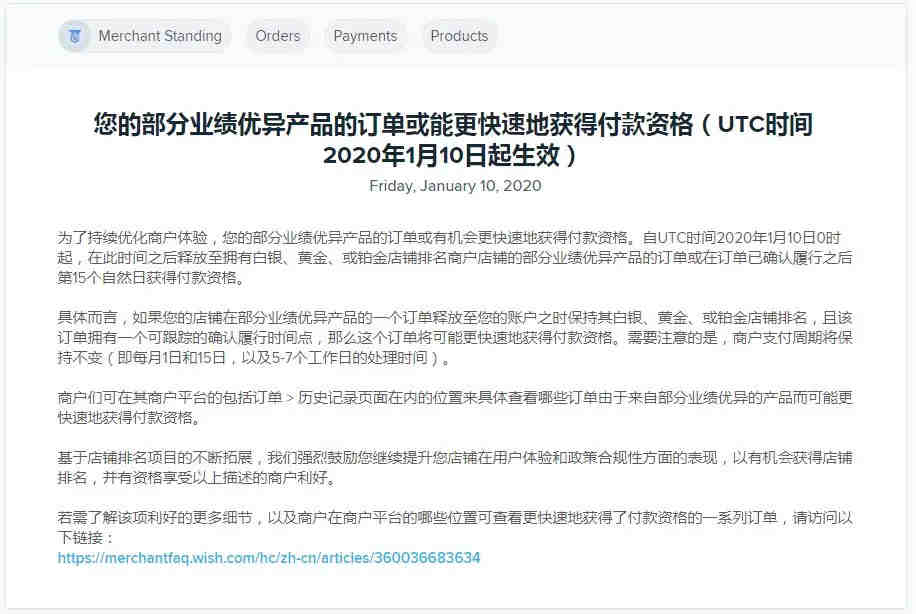The image size is (916, 614).
Task: Open the Products menu
Action: [459, 36]
